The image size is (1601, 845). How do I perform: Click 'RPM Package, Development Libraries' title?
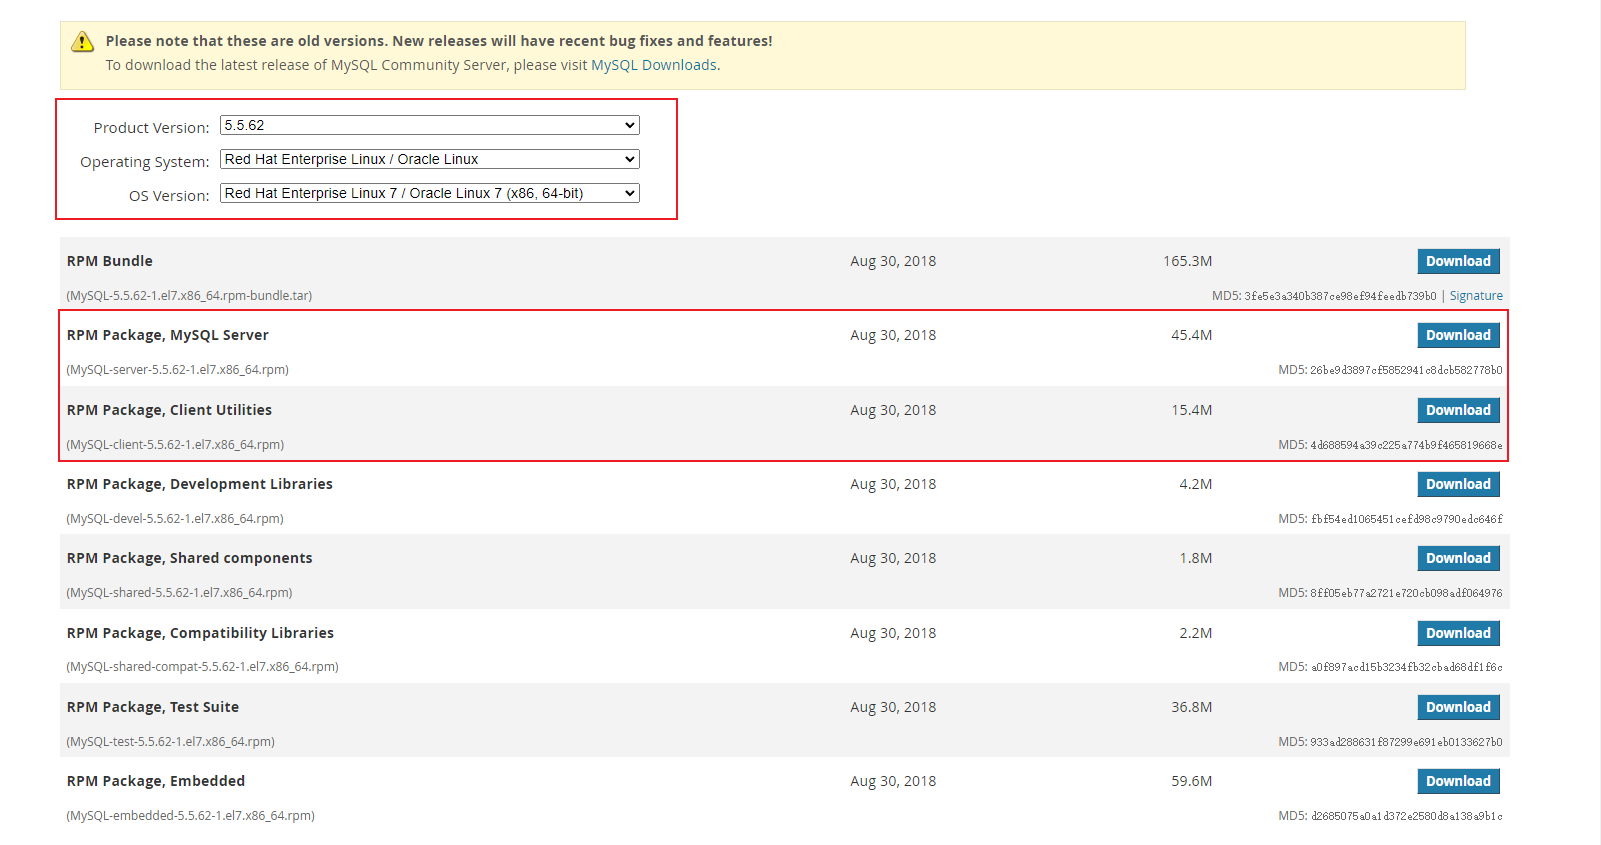200,484
